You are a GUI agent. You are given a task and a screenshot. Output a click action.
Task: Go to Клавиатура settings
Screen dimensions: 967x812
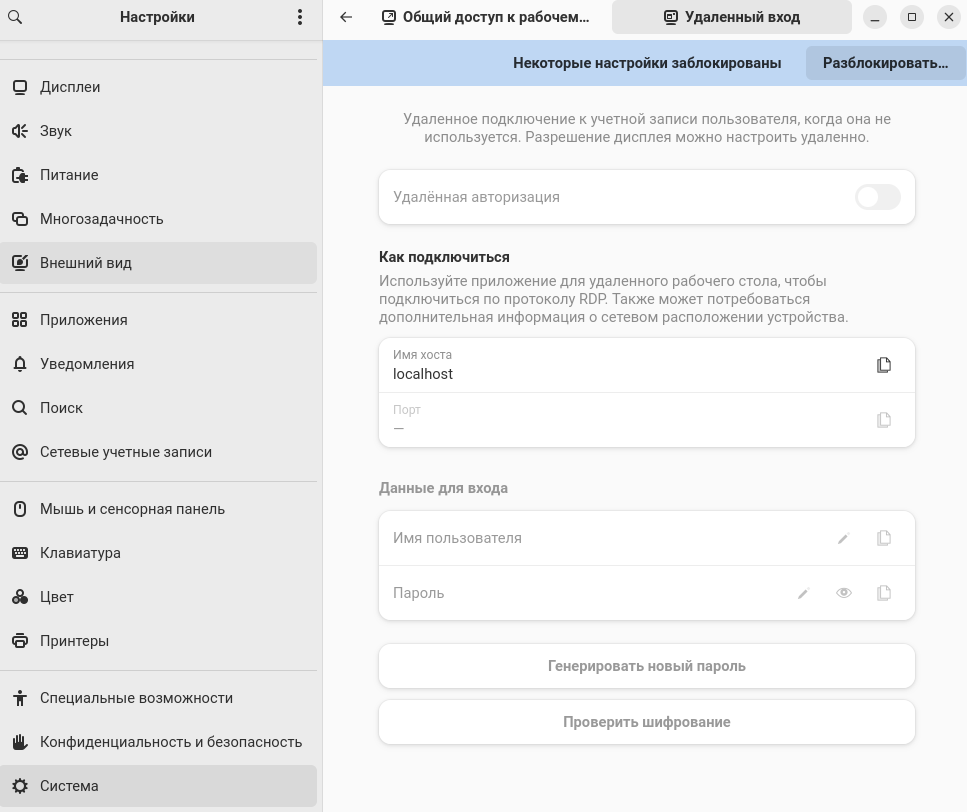click(x=80, y=553)
